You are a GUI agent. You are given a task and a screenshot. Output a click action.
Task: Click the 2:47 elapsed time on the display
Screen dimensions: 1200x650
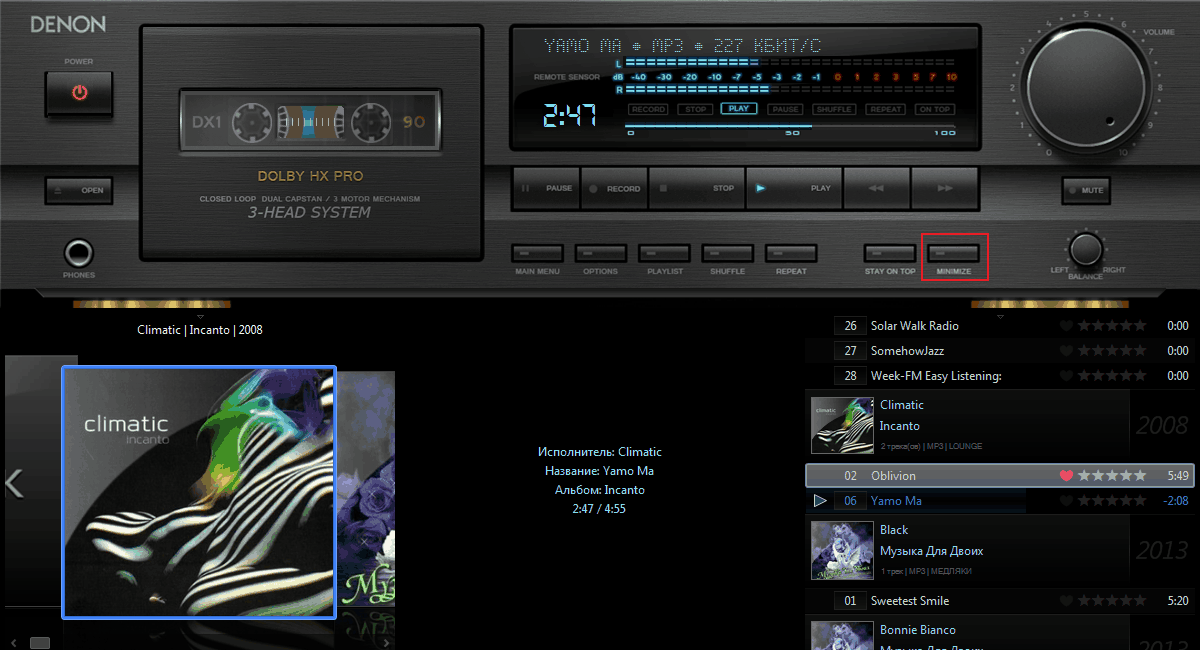569,115
